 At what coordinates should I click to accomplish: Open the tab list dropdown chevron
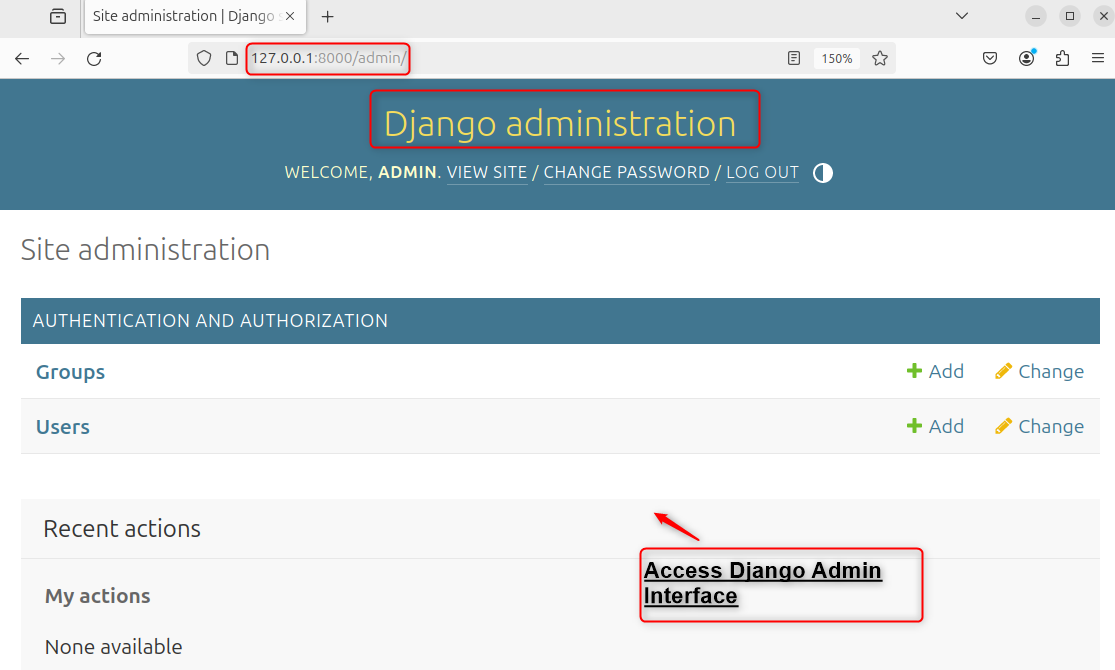(x=962, y=16)
